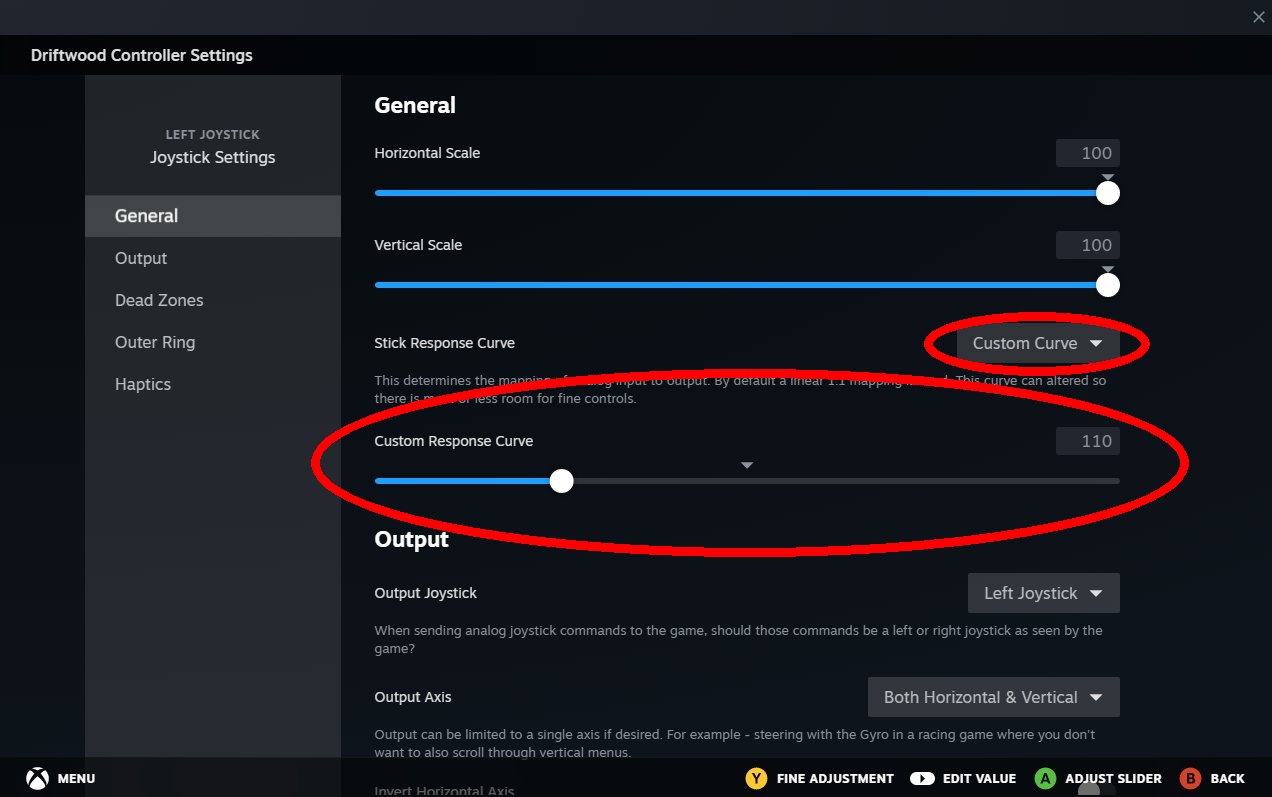Switch to the Output section
1272x797 pixels.
click(x=141, y=258)
